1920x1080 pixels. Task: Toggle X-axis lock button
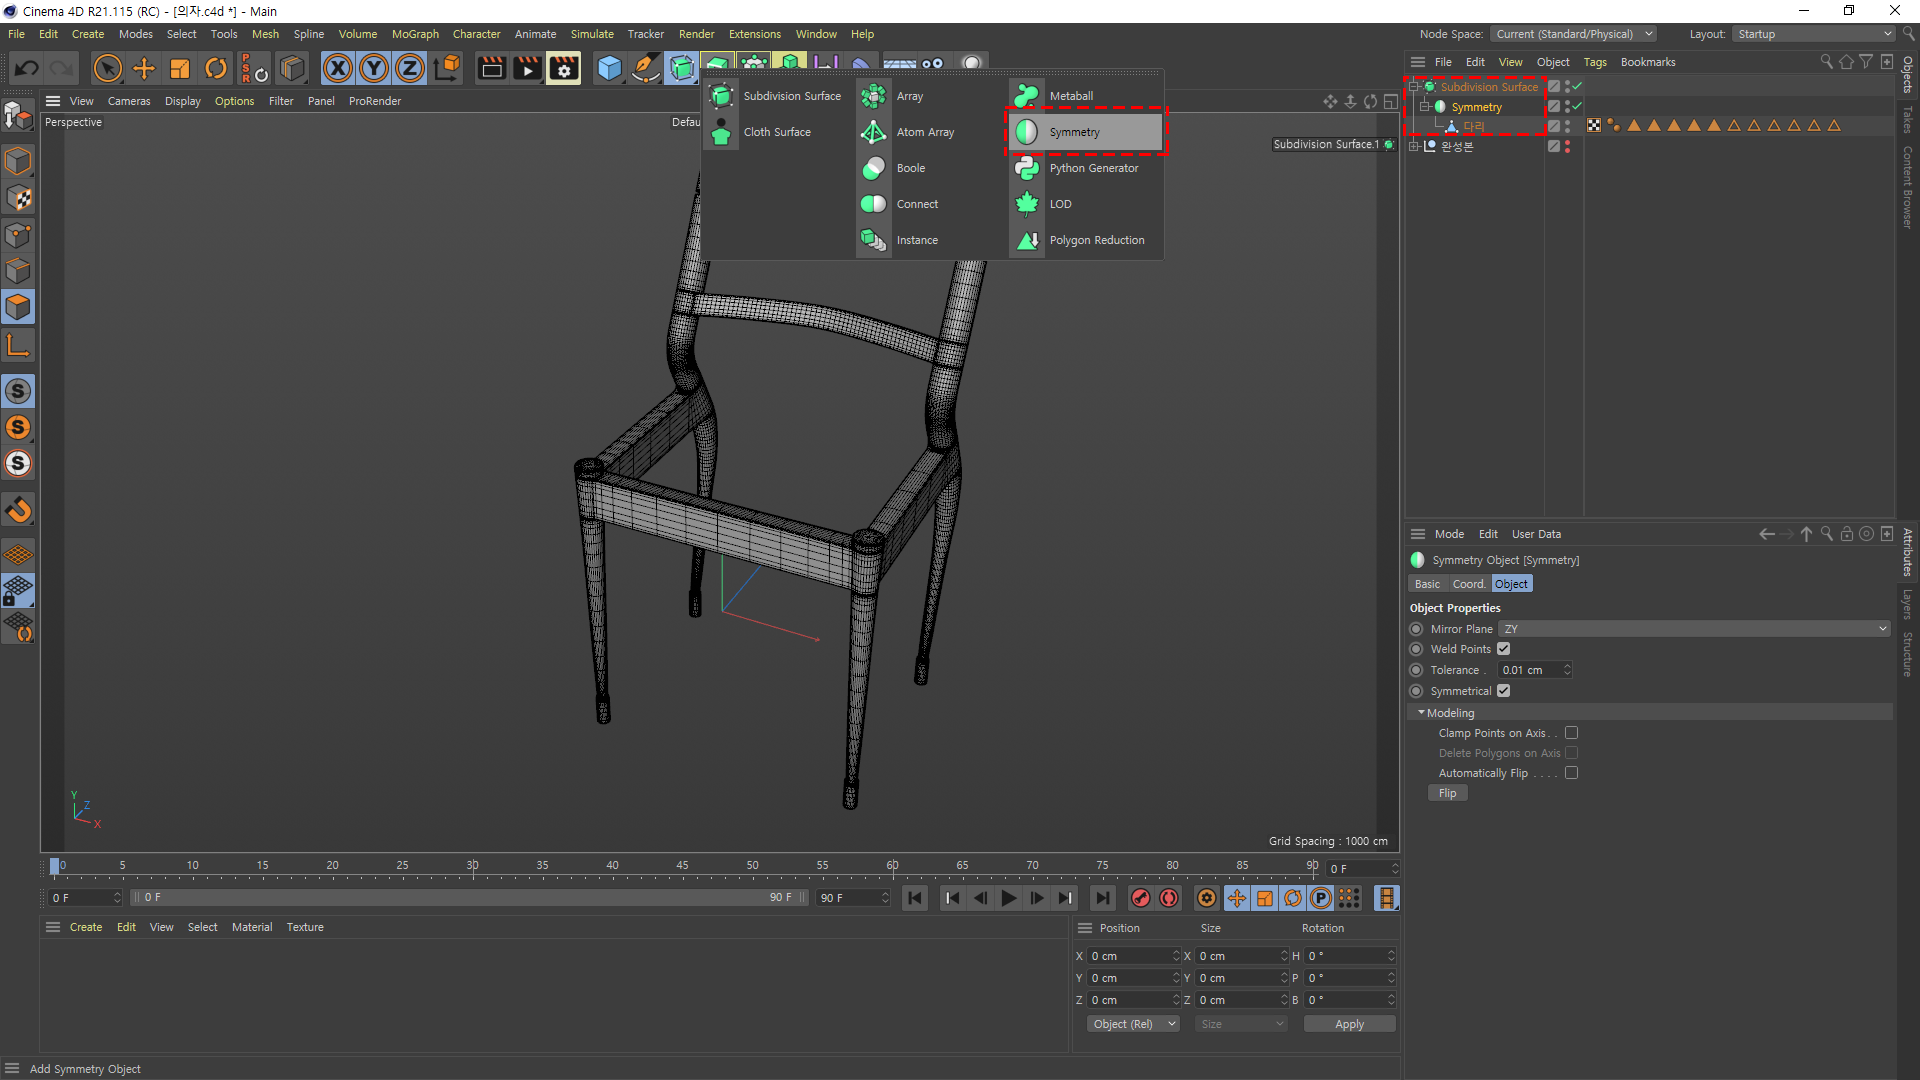coord(338,68)
